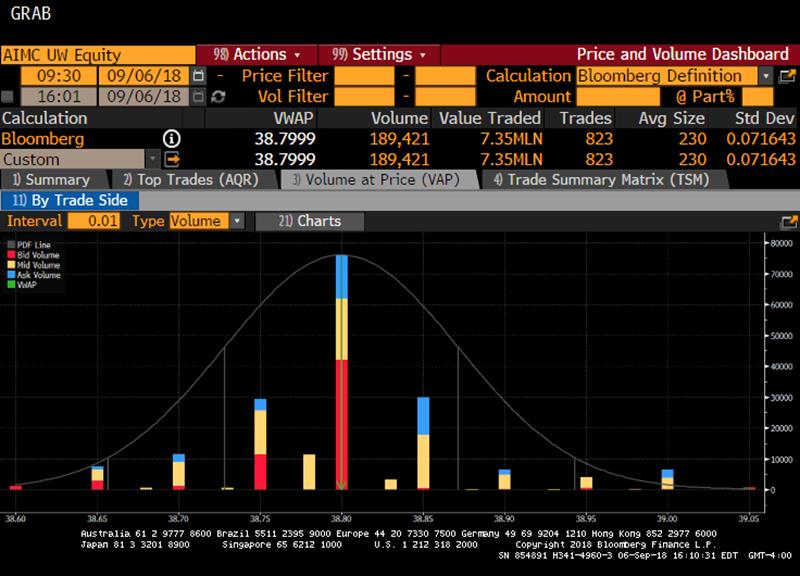Click the Amount input field
Image resolution: width=800 pixels, height=576 pixels.
621,97
